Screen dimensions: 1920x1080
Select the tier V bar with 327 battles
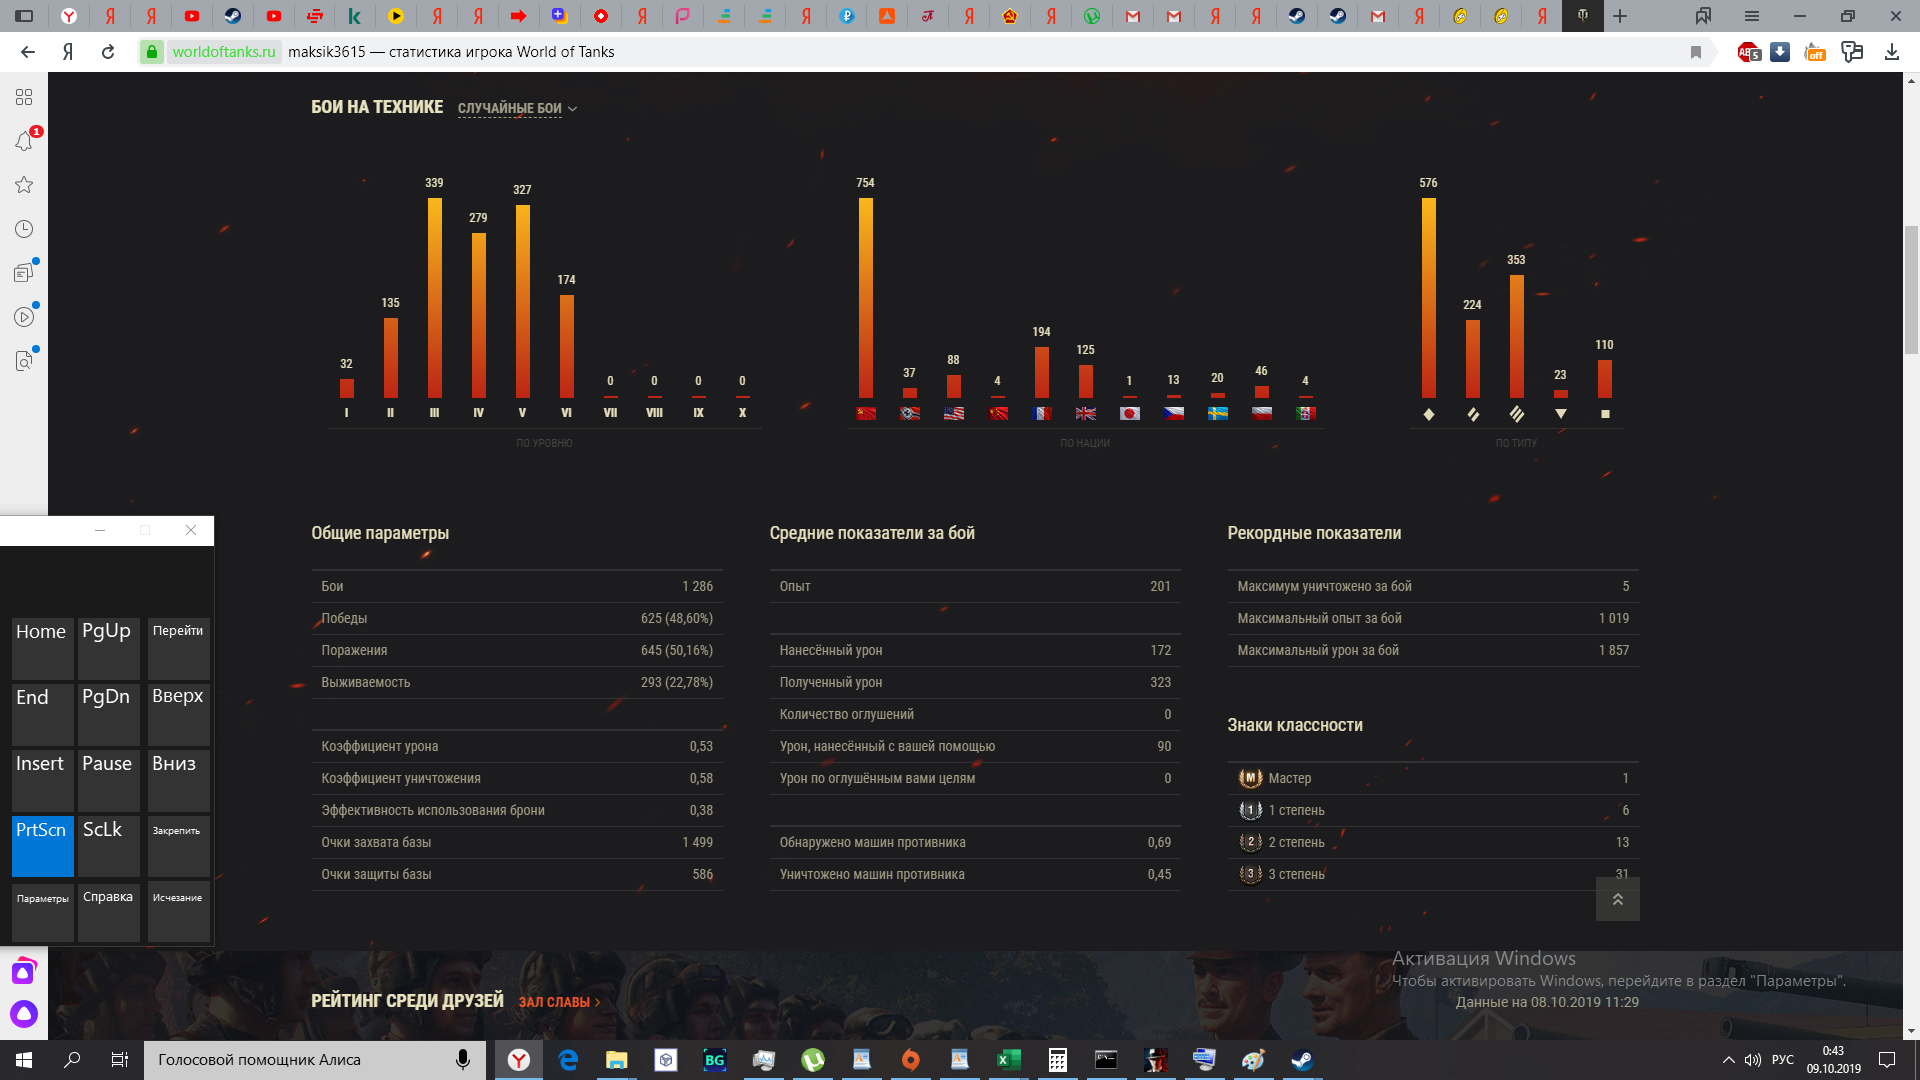(x=522, y=301)
